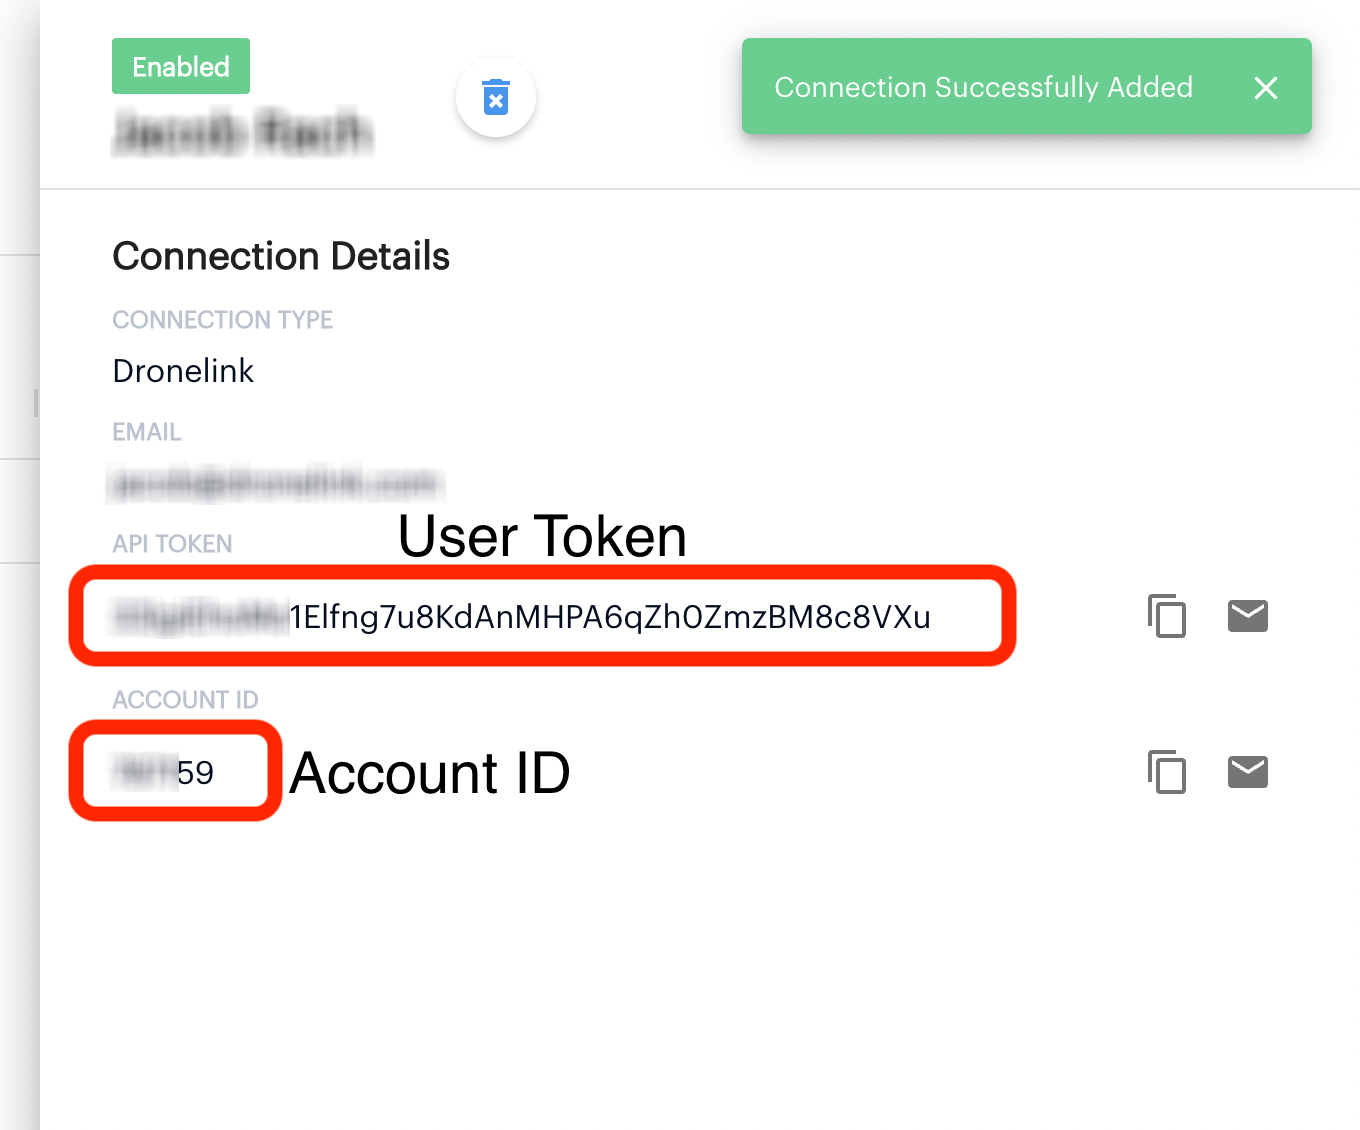
Task: Click the Dronelink connection type value
Action: 183,371
